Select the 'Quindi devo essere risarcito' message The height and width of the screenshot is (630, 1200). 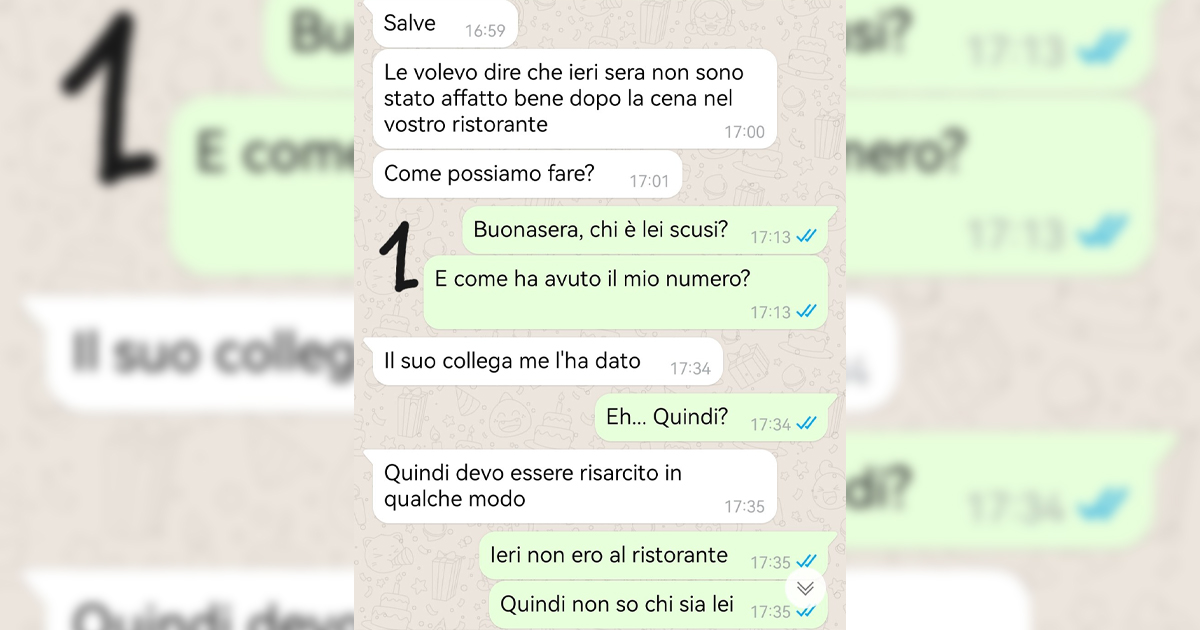(x=575, y=486)
